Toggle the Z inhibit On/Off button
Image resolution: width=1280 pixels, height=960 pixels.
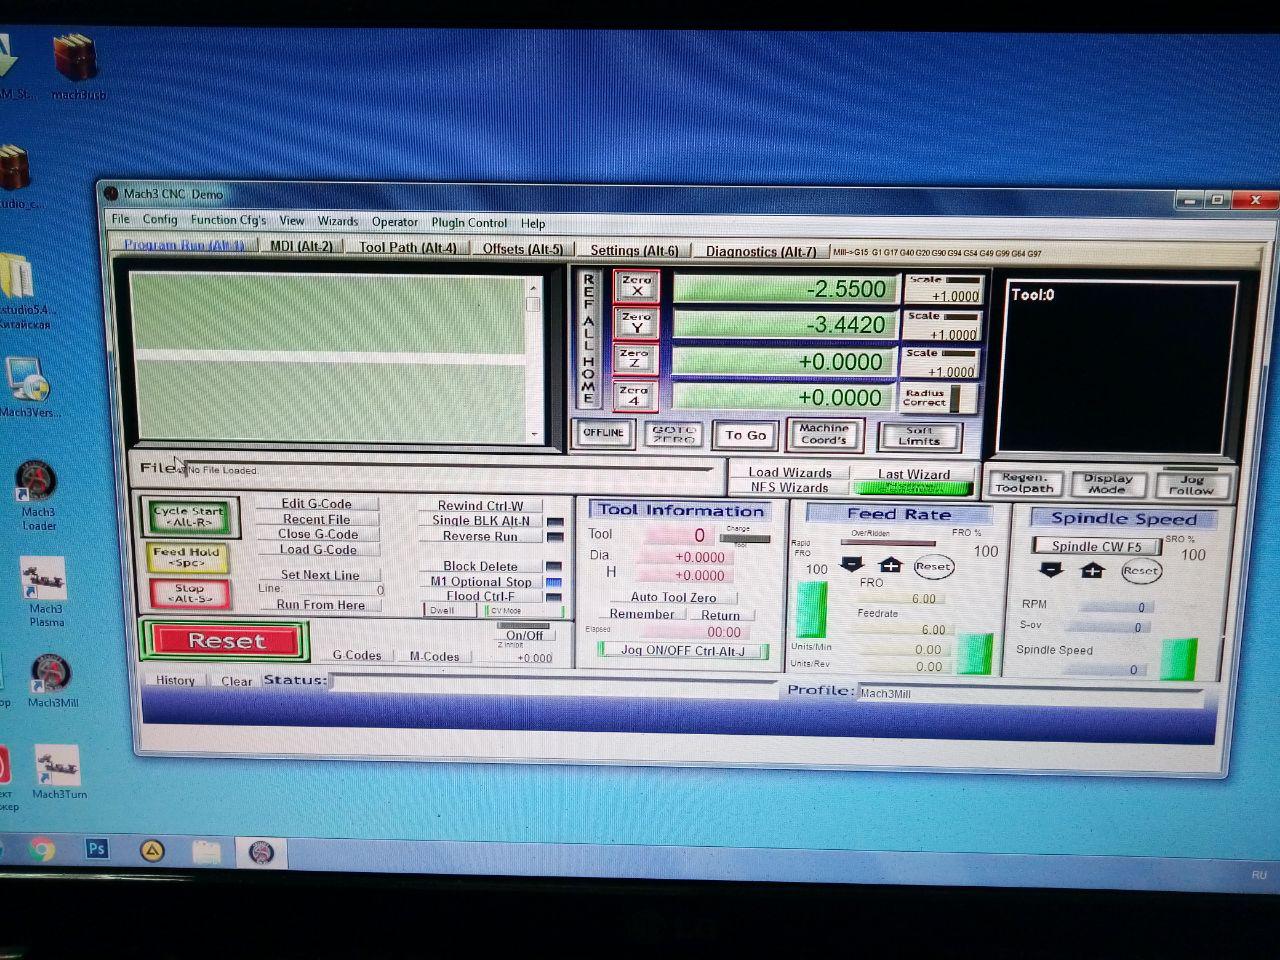[524, 635]
